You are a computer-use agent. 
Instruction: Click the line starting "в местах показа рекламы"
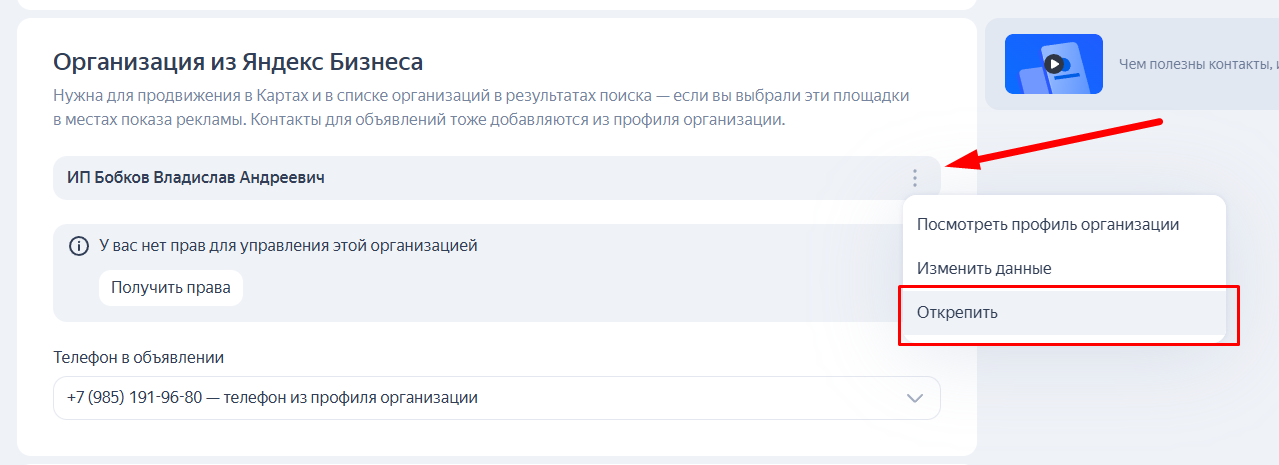coord(419,121)
